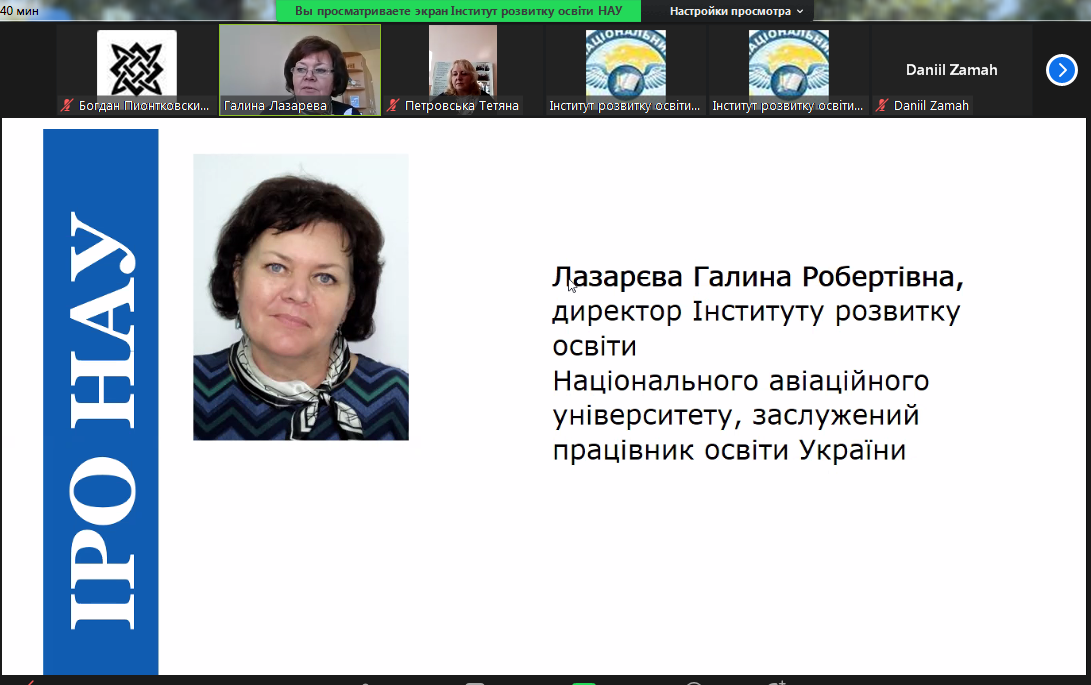1091x685 pixels.
Task: Click the Петровська Тетяна name label
Action: [461, 106]
